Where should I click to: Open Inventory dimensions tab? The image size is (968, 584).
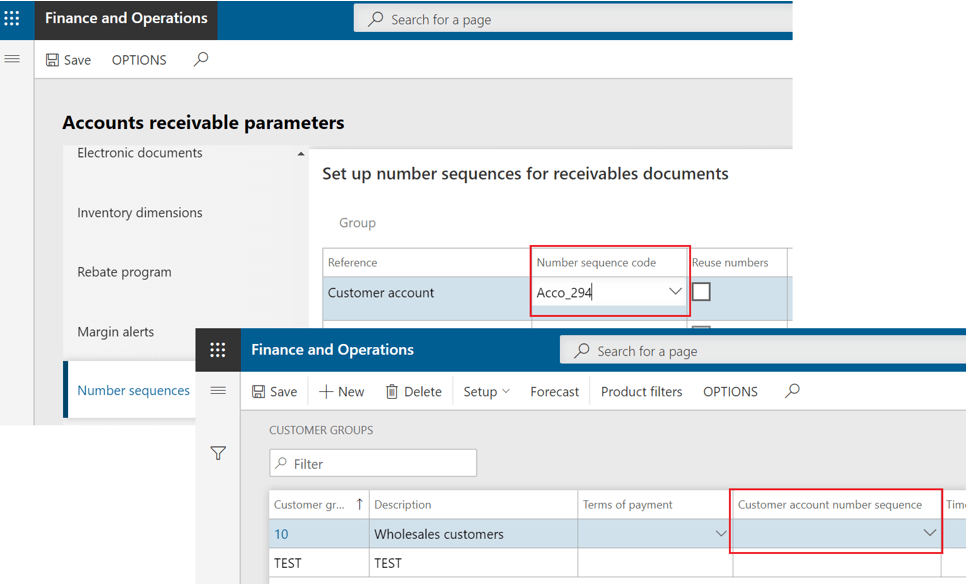140,213
